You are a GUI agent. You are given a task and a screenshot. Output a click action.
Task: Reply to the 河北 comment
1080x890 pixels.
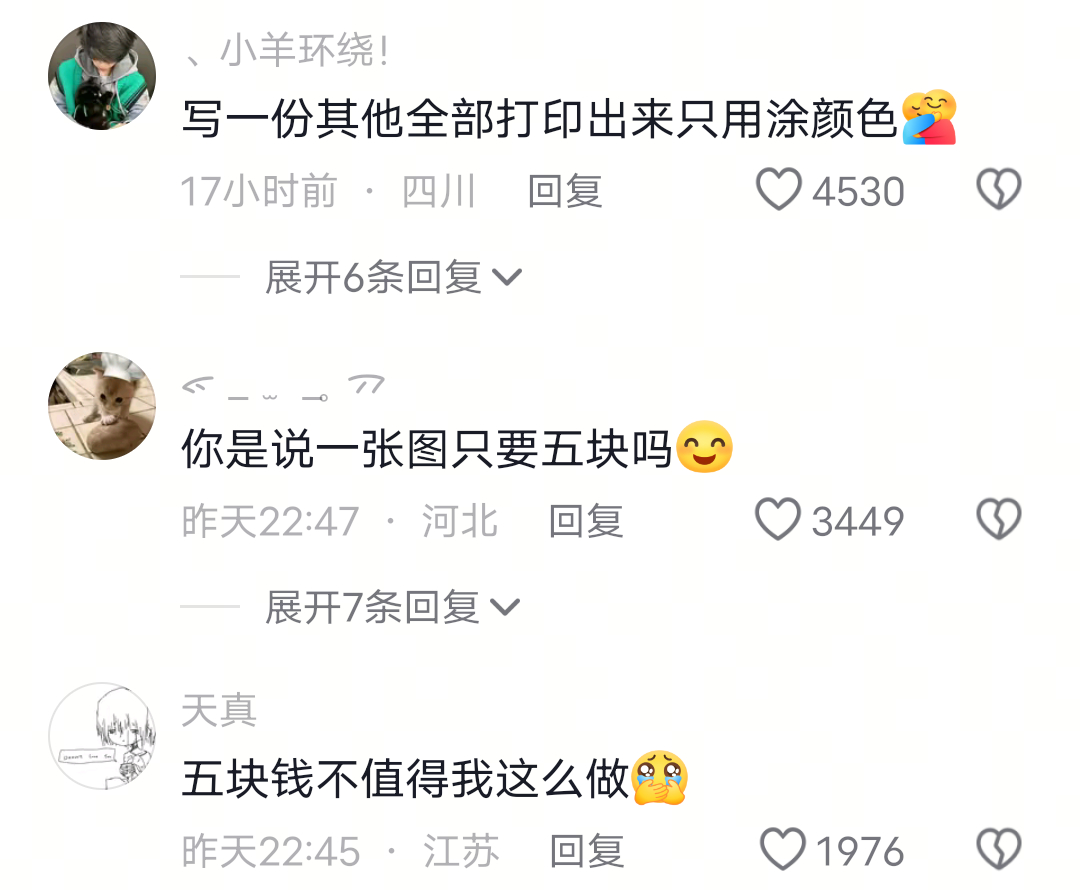coord(586,521)
